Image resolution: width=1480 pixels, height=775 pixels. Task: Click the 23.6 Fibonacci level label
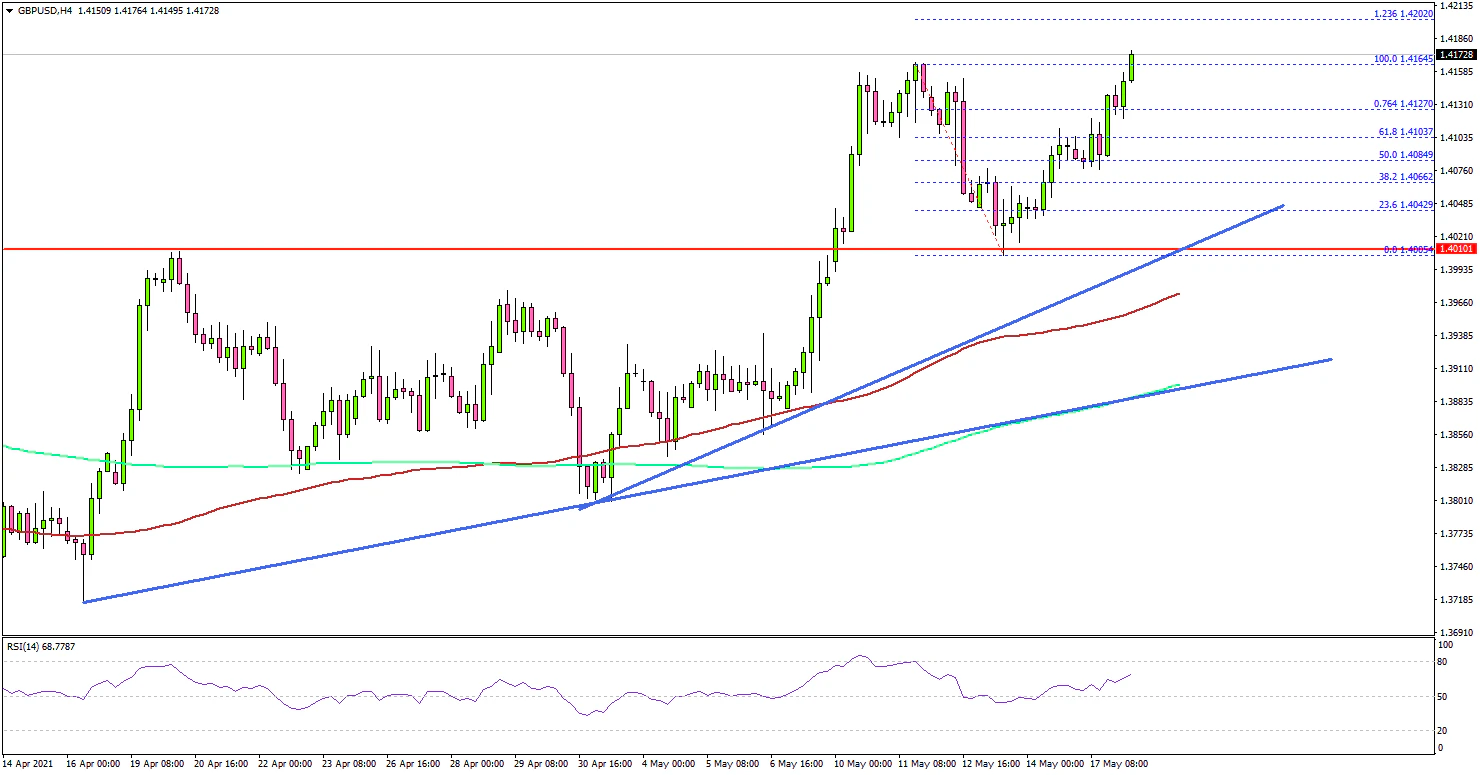[1406, 204]
